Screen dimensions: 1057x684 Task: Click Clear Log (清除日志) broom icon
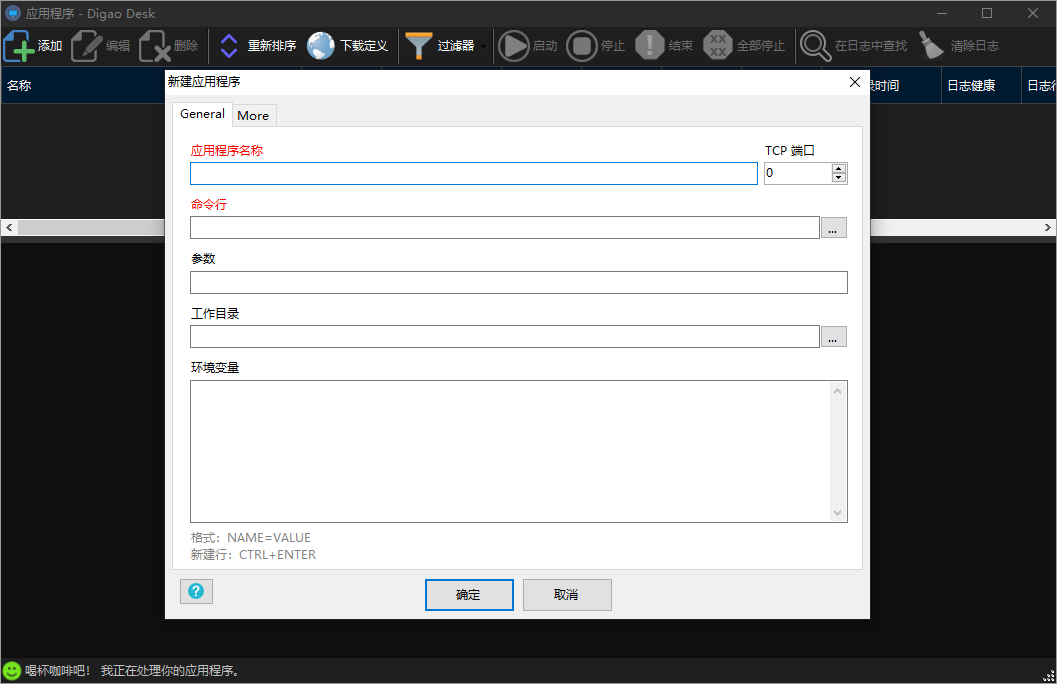click(932, 46)
